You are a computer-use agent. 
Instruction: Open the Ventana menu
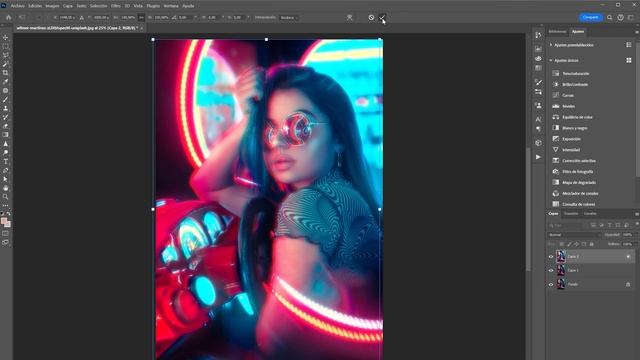click(171, 6)
